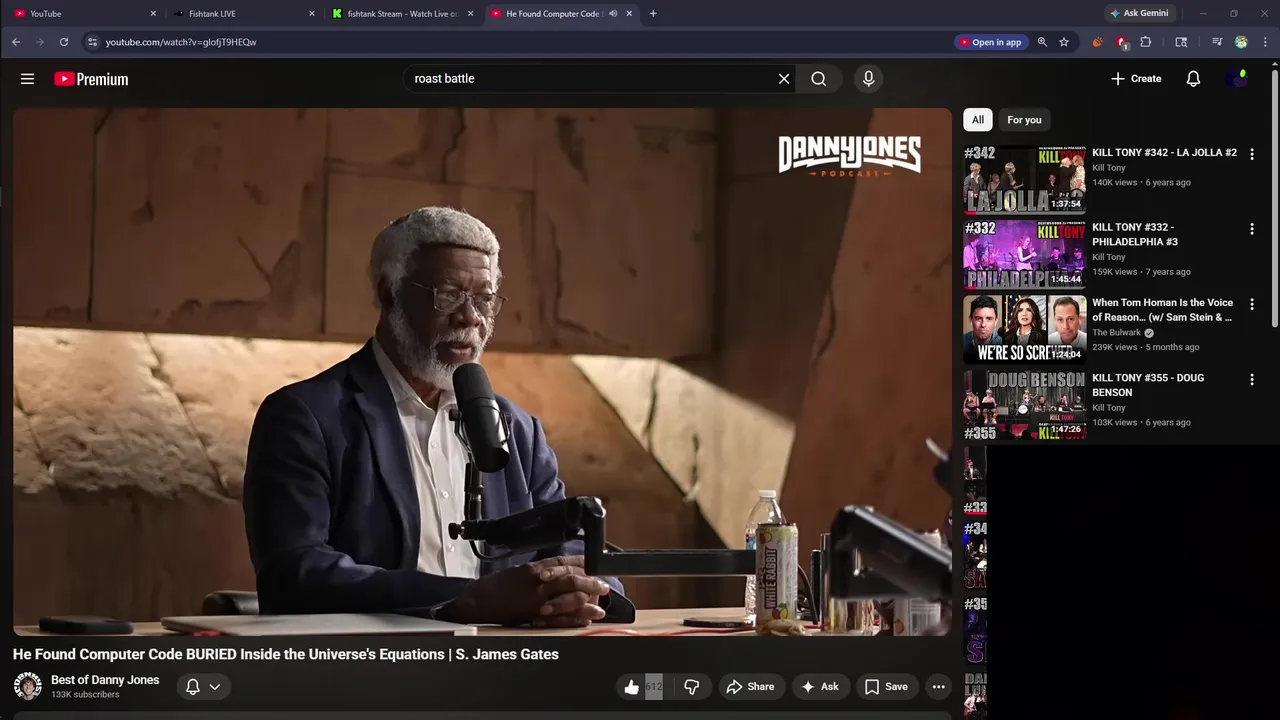Open options for Tom Homan video
Viewport: 1280px width, 720px height.
click(1251, 304)
